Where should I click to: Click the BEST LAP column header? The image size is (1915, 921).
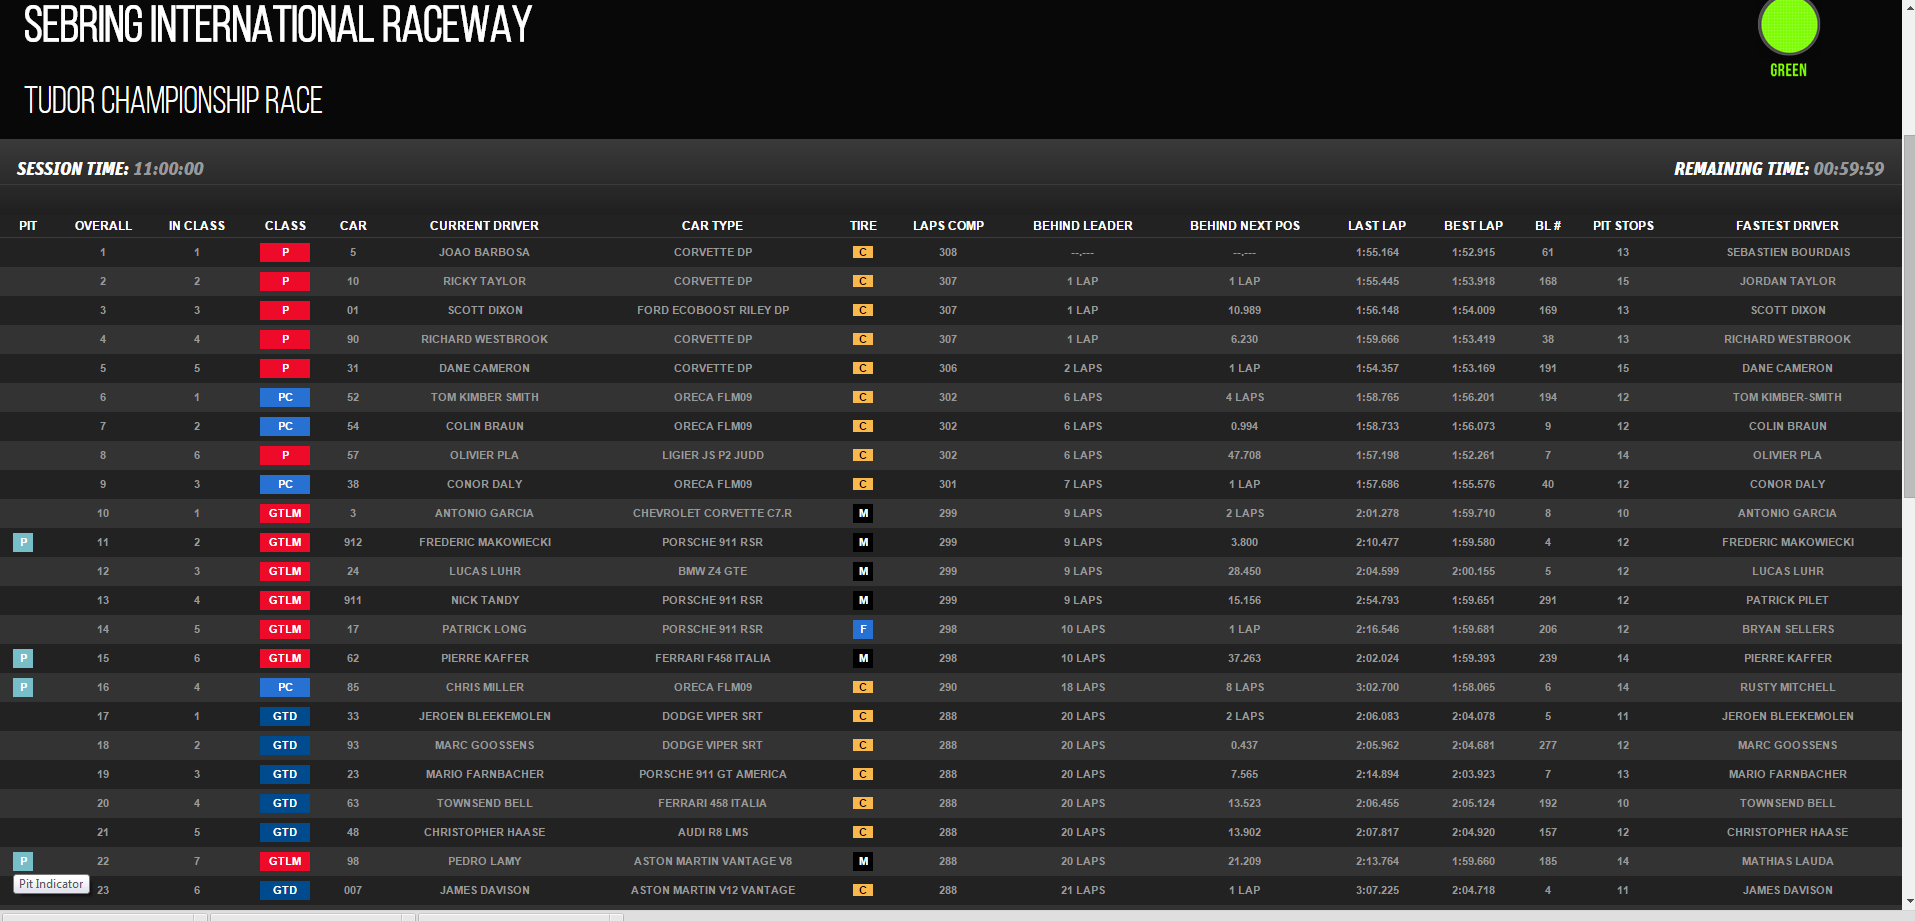[x=1473, y=225]
